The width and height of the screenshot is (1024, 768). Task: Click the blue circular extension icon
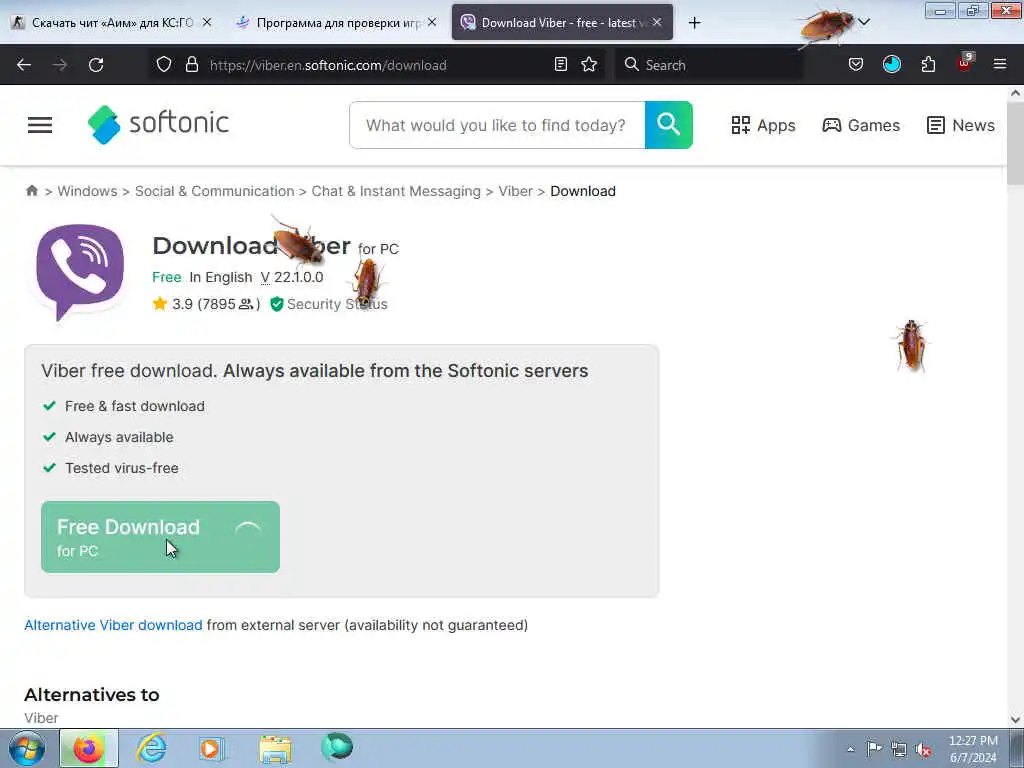point(891,65)
